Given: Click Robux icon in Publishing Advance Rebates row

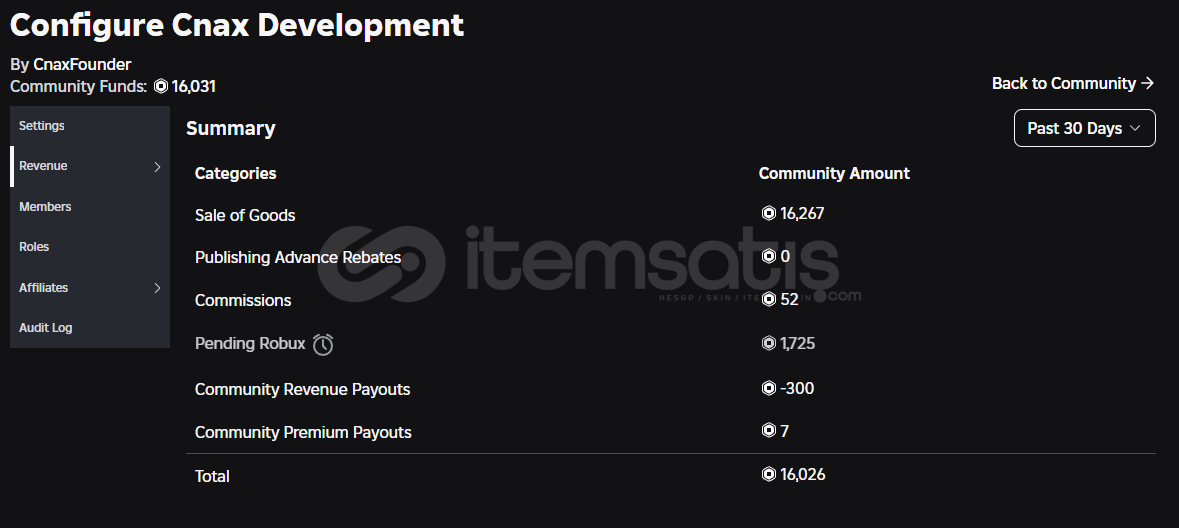Looking at the screenshot, I should (x=768, y=256).
